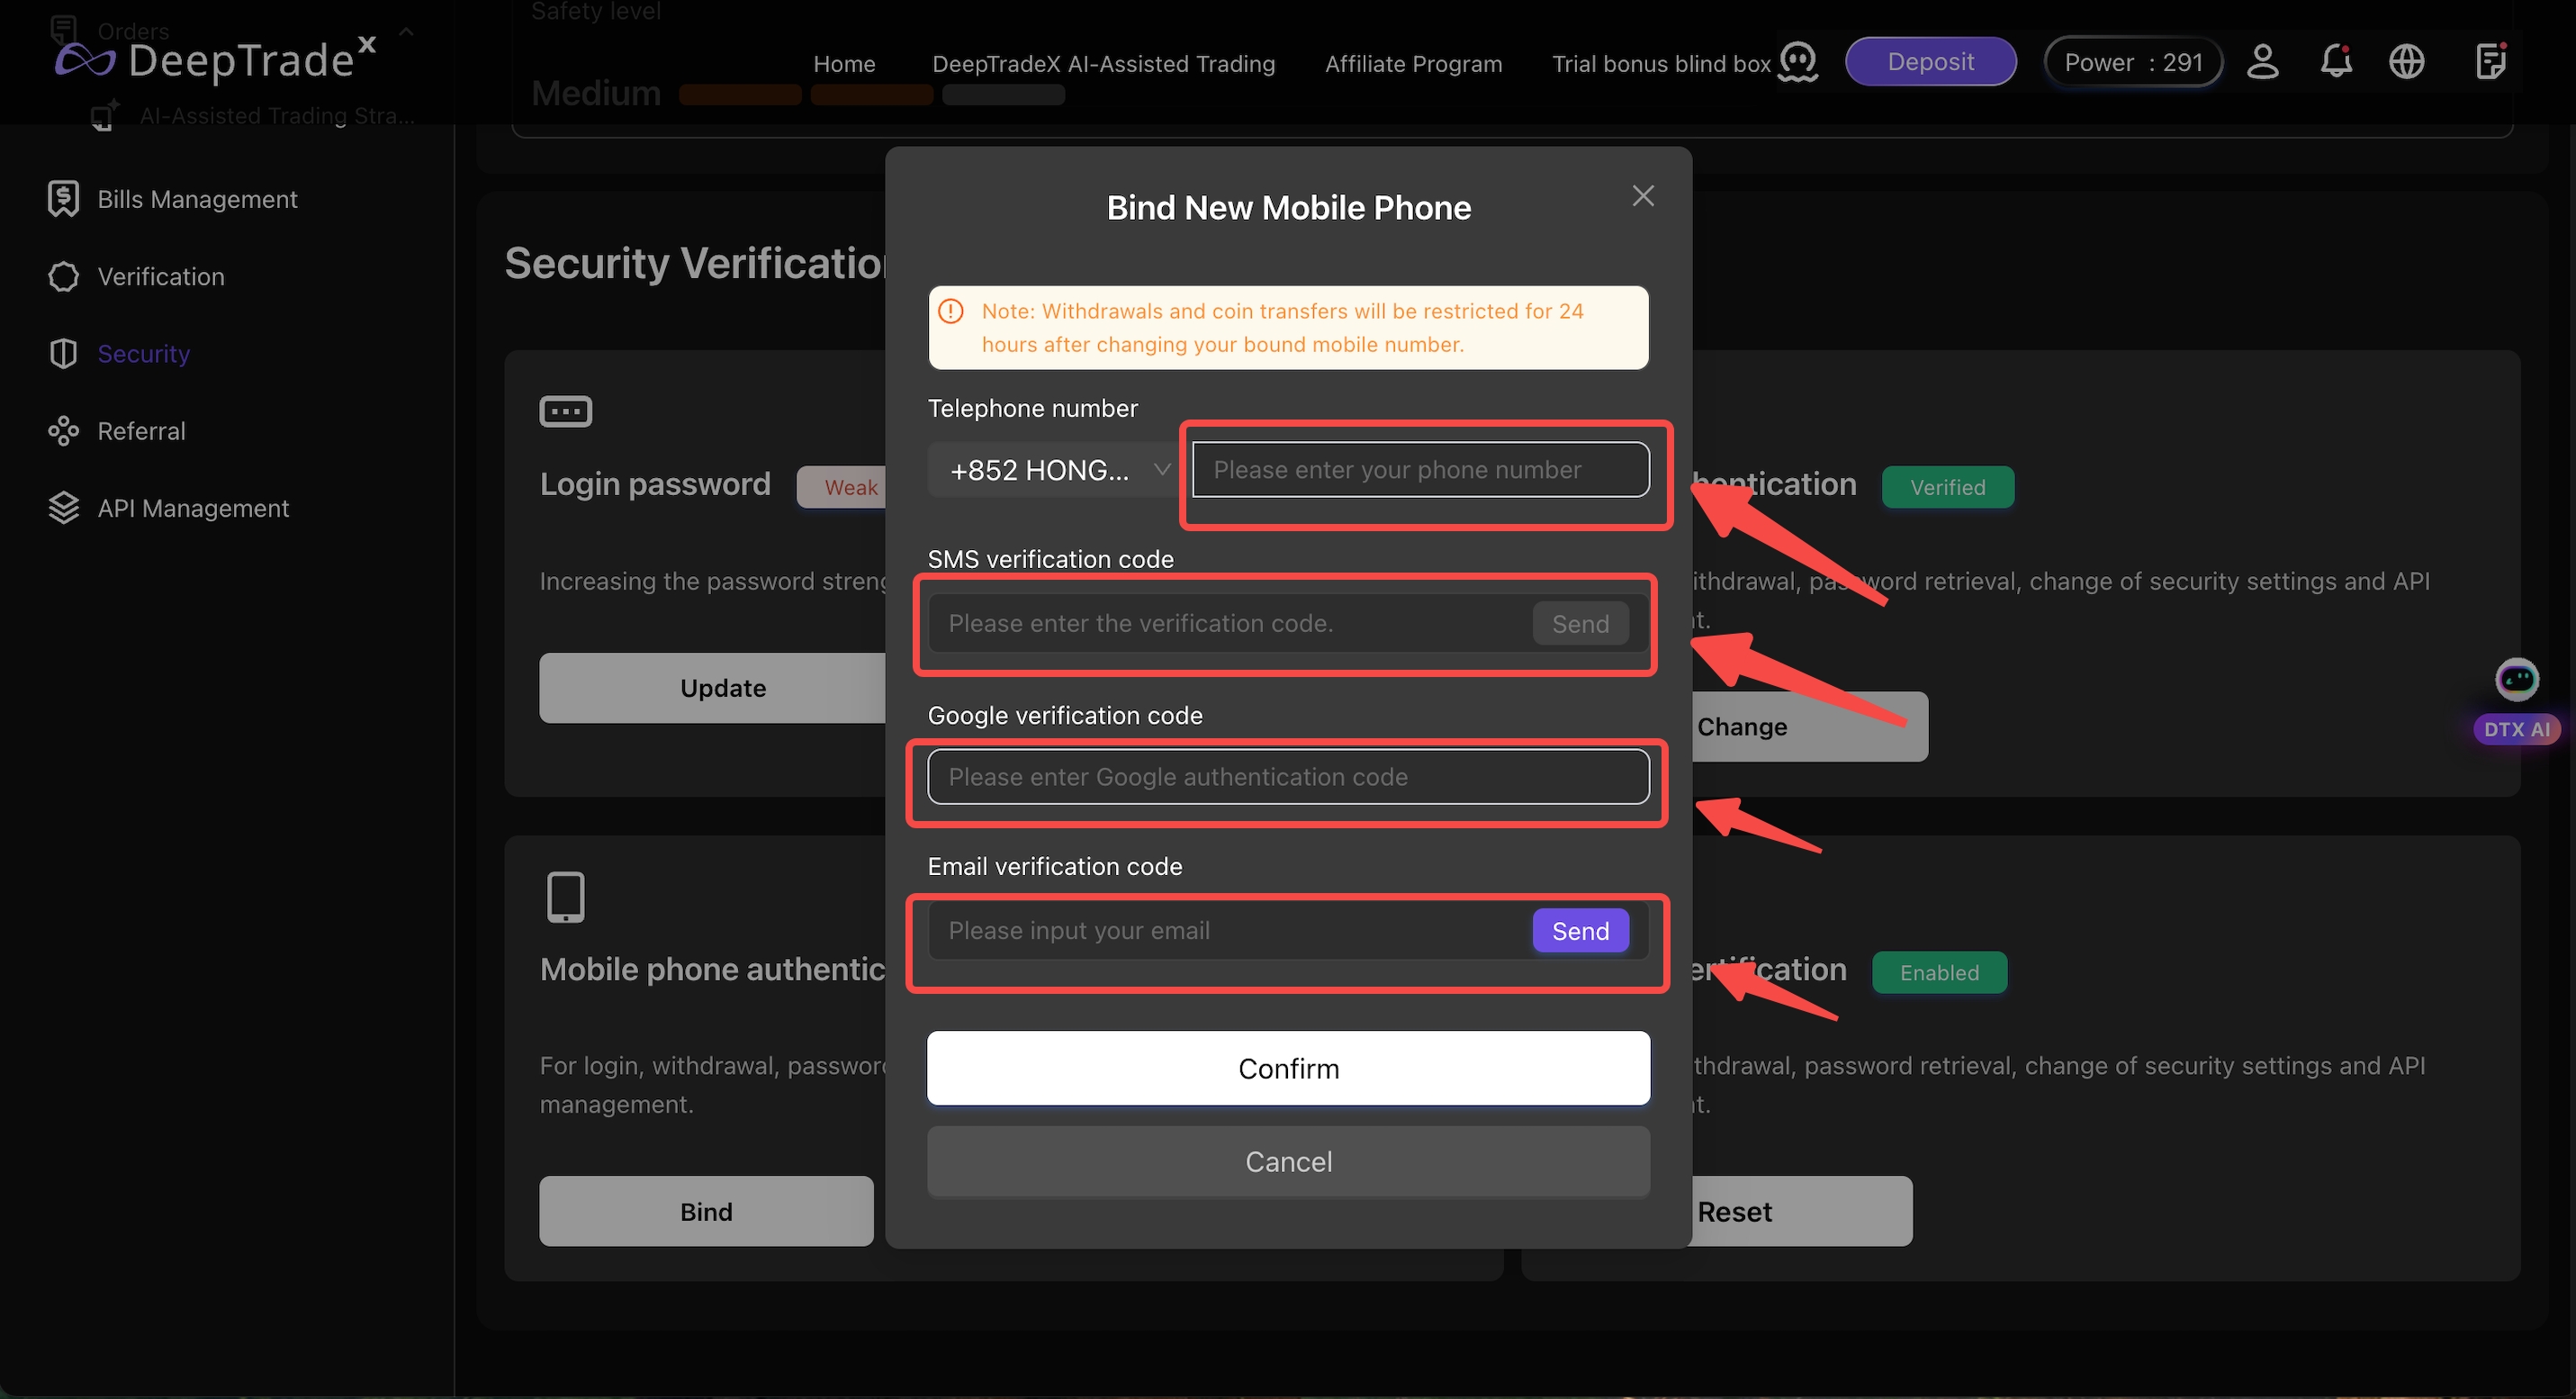Screen dimensions: 2576x1399
Task: Focus the Google authentication code field
Action: click(1288, 777)
